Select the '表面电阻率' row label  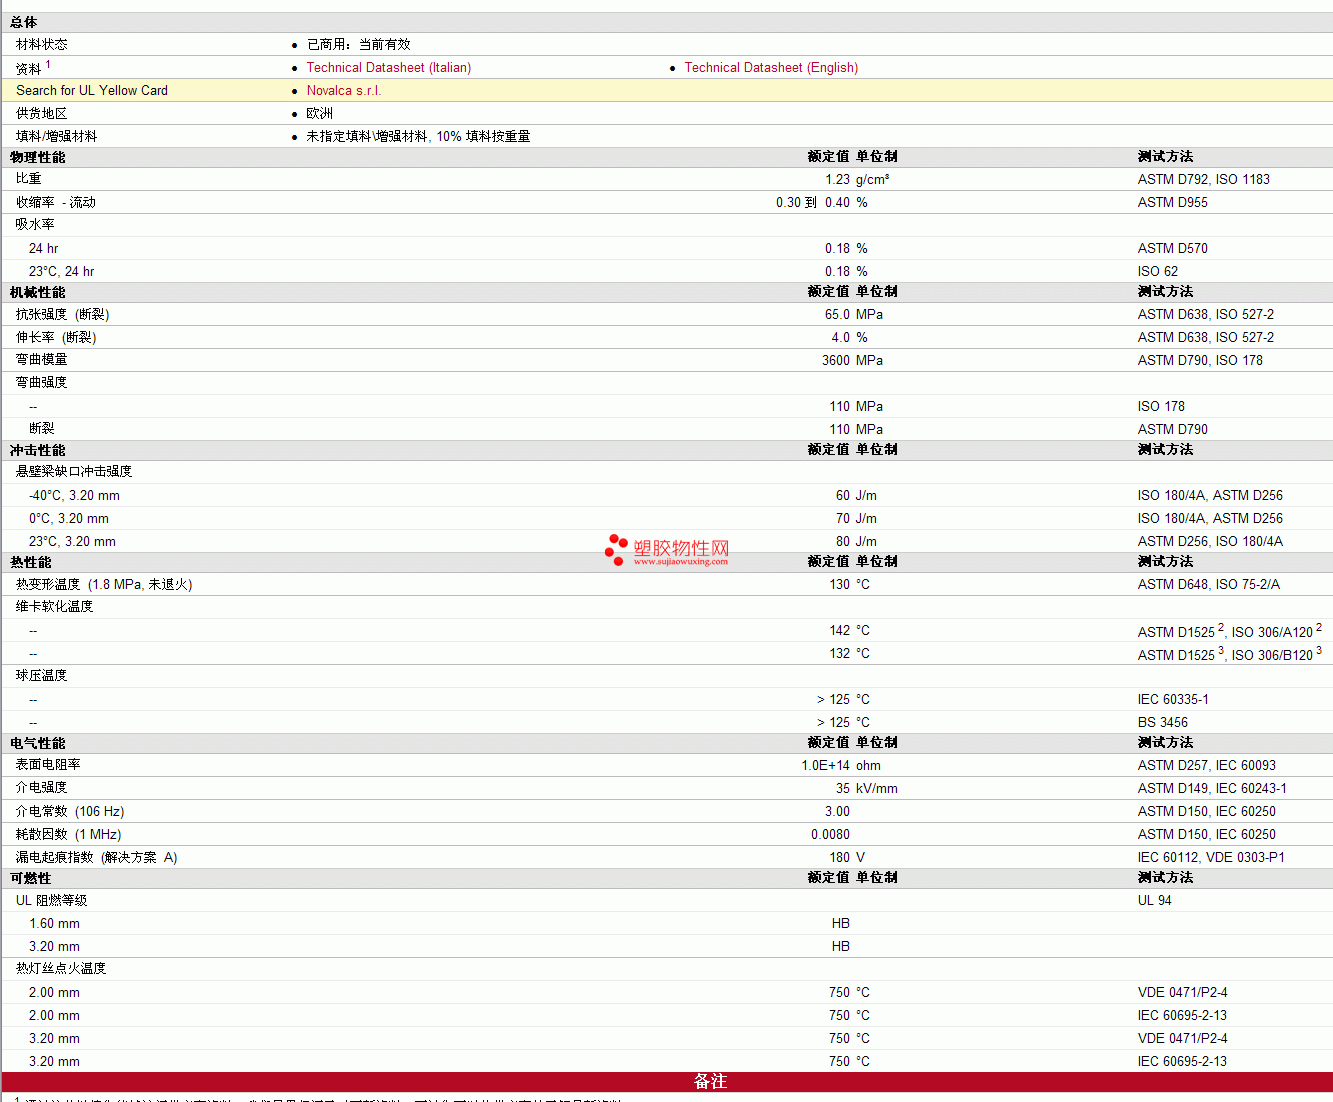(48, 765)
